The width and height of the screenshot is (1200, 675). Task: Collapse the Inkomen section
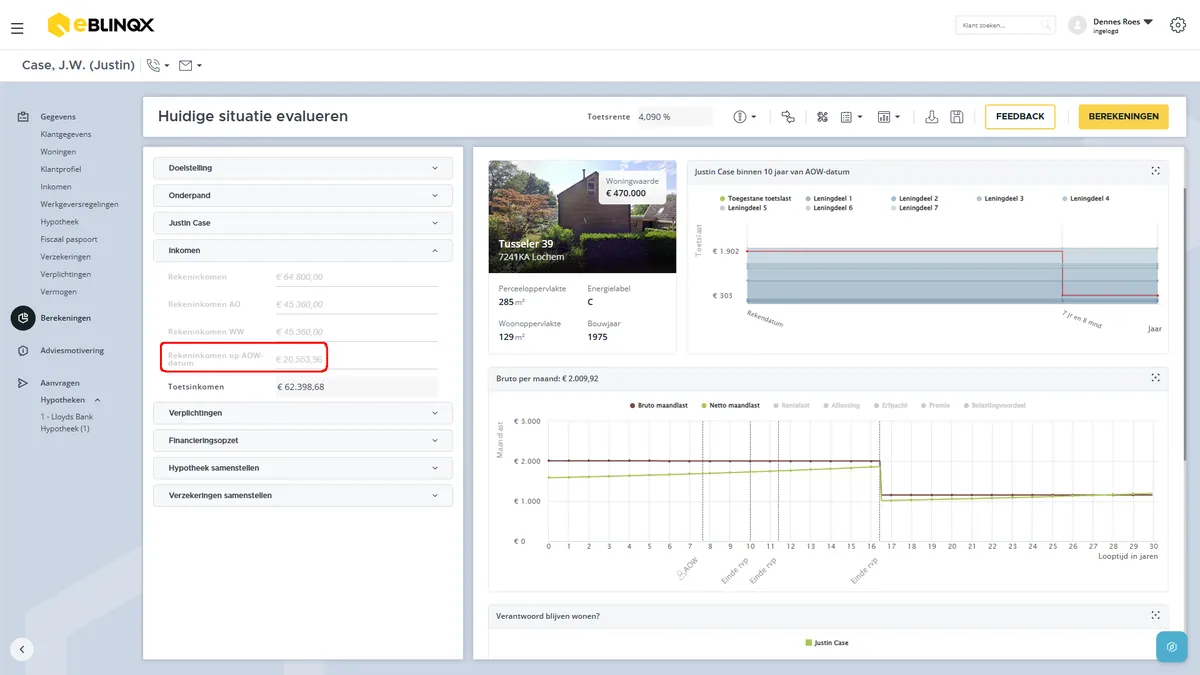[x=302, y=250]
